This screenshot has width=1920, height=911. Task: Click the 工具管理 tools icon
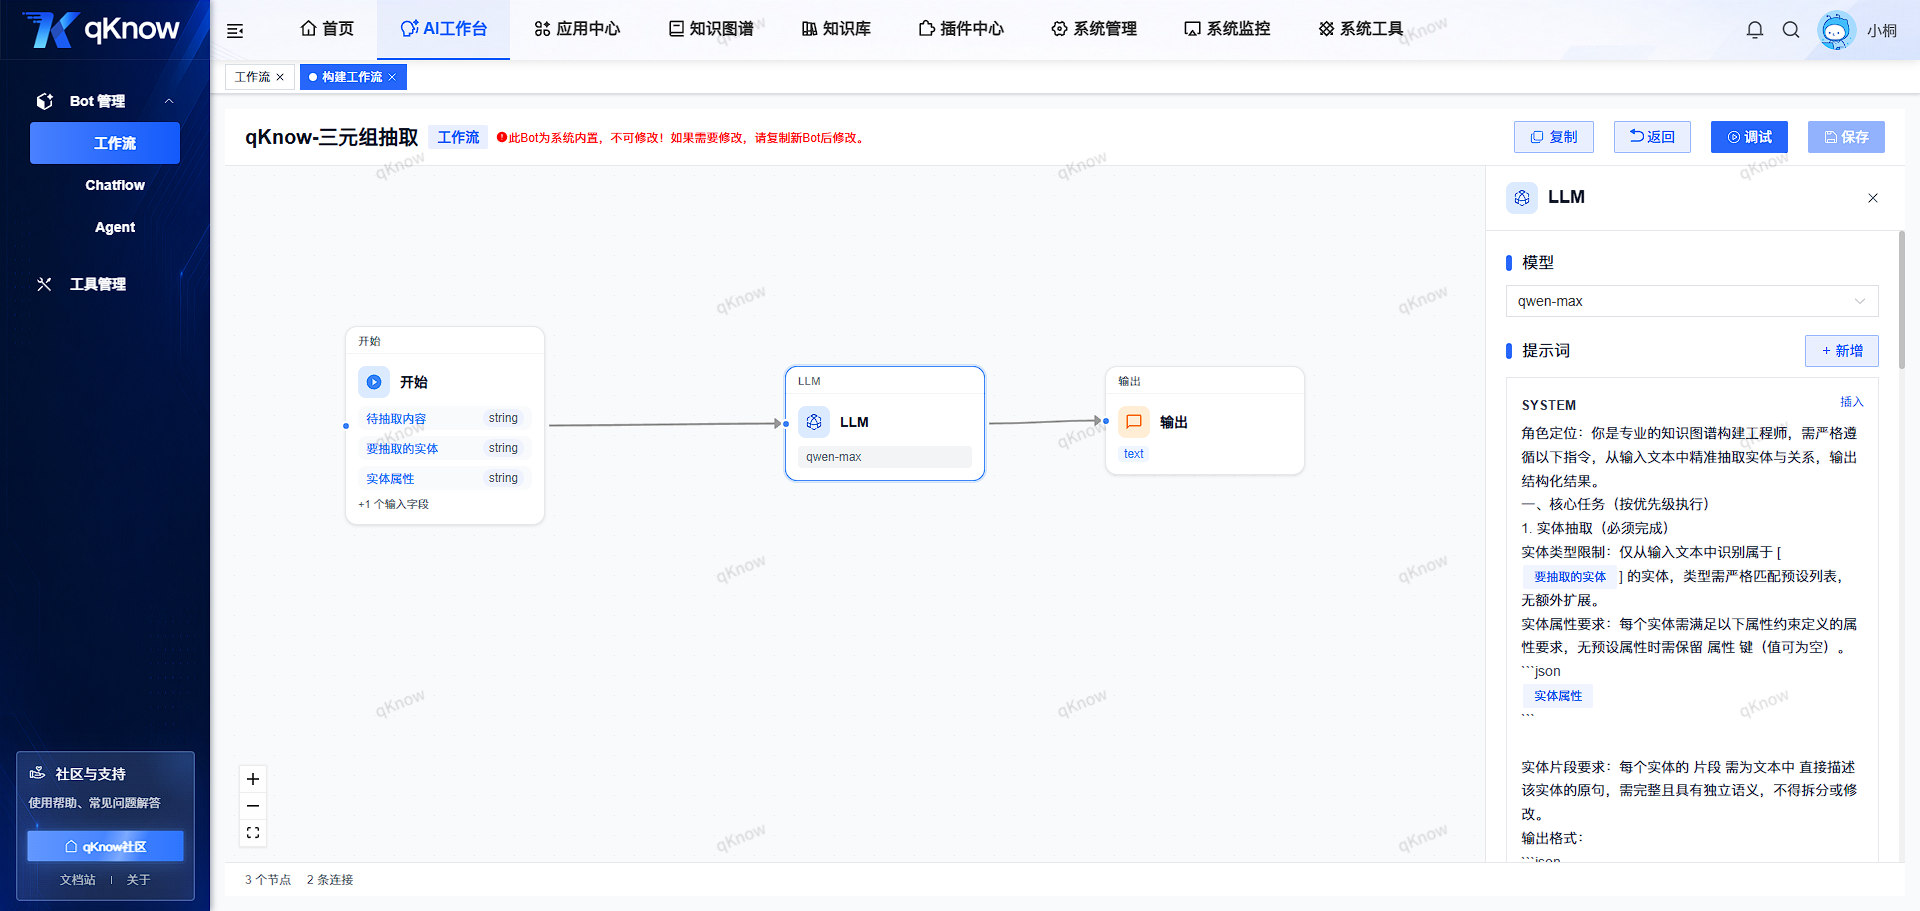pyautogui.click(x=44, y=284)
